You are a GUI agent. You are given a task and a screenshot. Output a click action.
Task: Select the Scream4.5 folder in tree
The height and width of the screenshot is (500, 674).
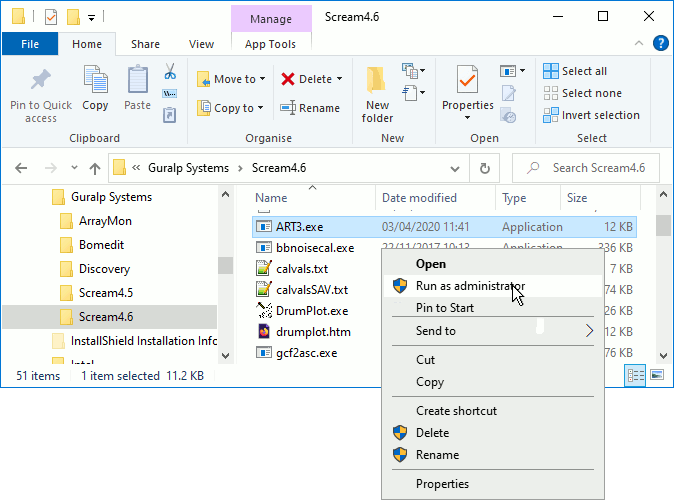point(106,293)
